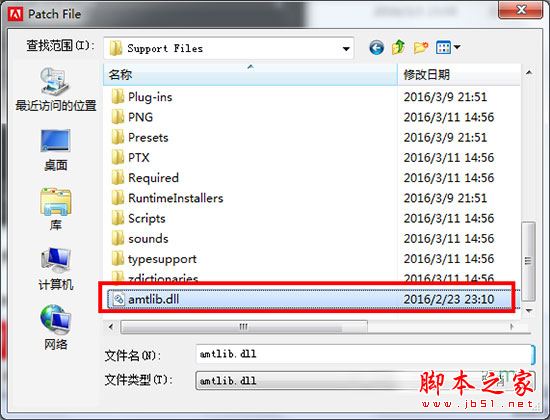Click the horizontal scrollbar thumb

click(244, 327)
